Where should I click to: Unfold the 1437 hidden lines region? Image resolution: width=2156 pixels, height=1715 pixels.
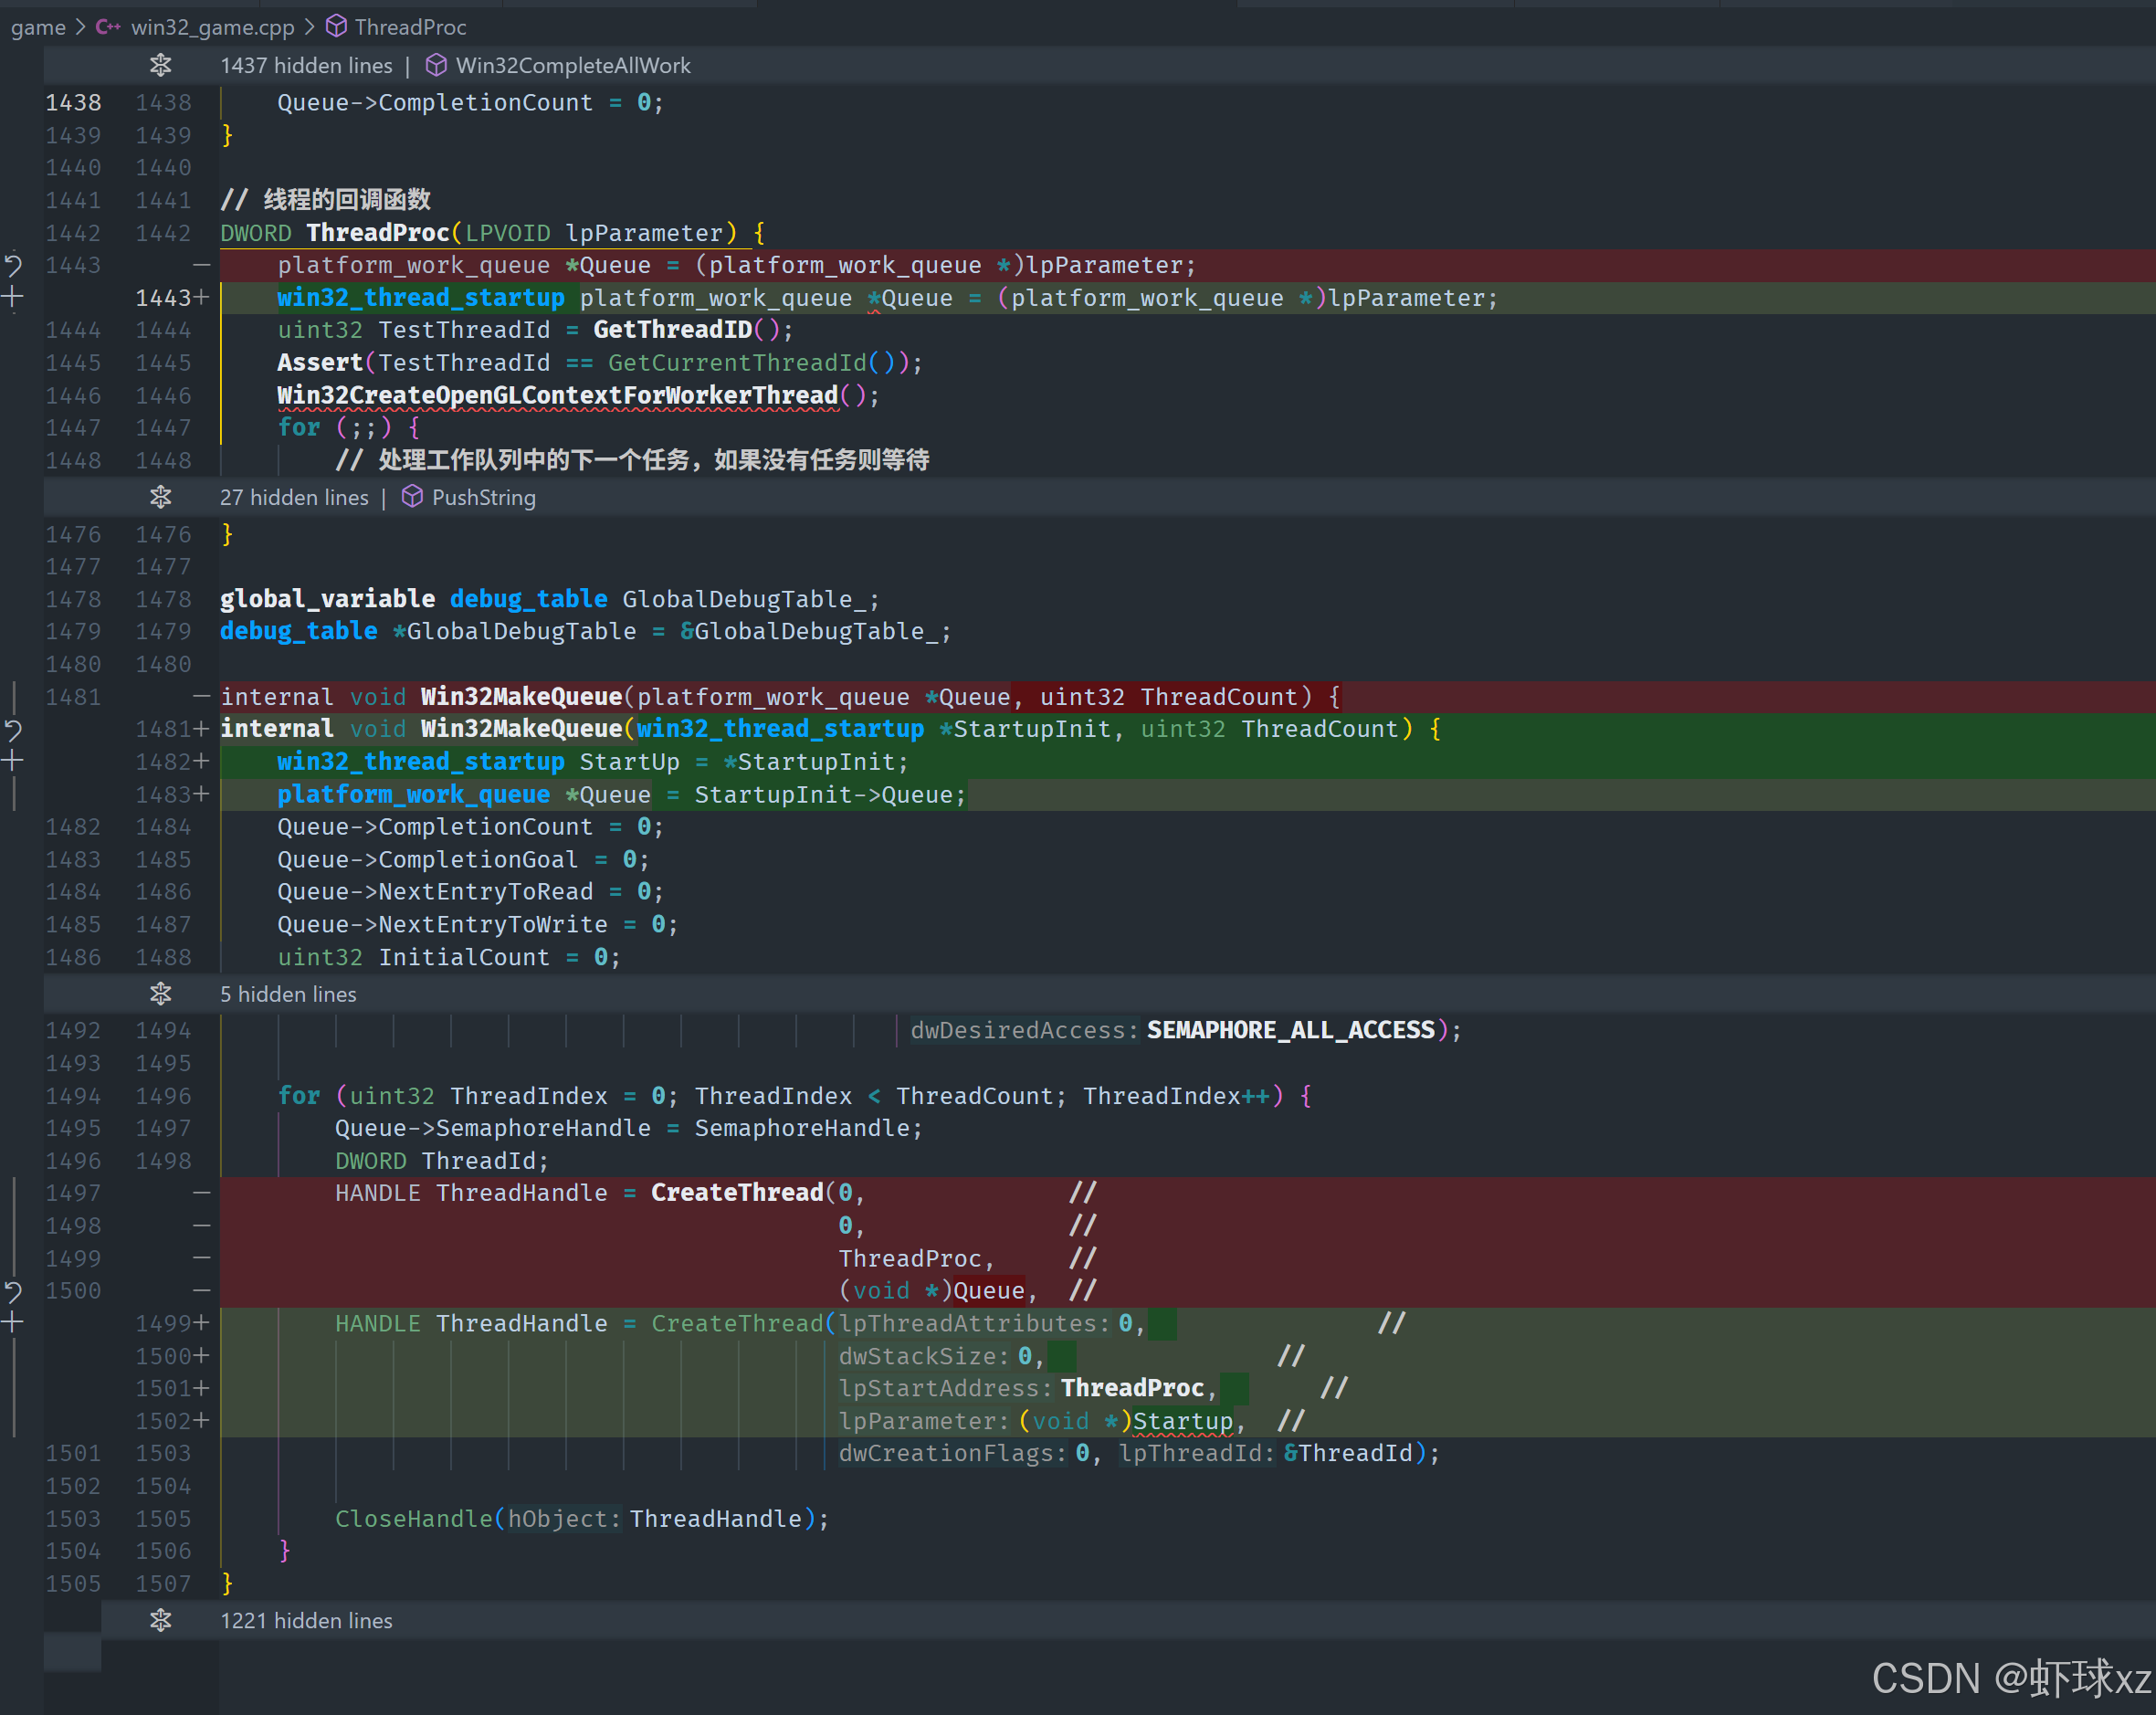(x=160, y=66)
